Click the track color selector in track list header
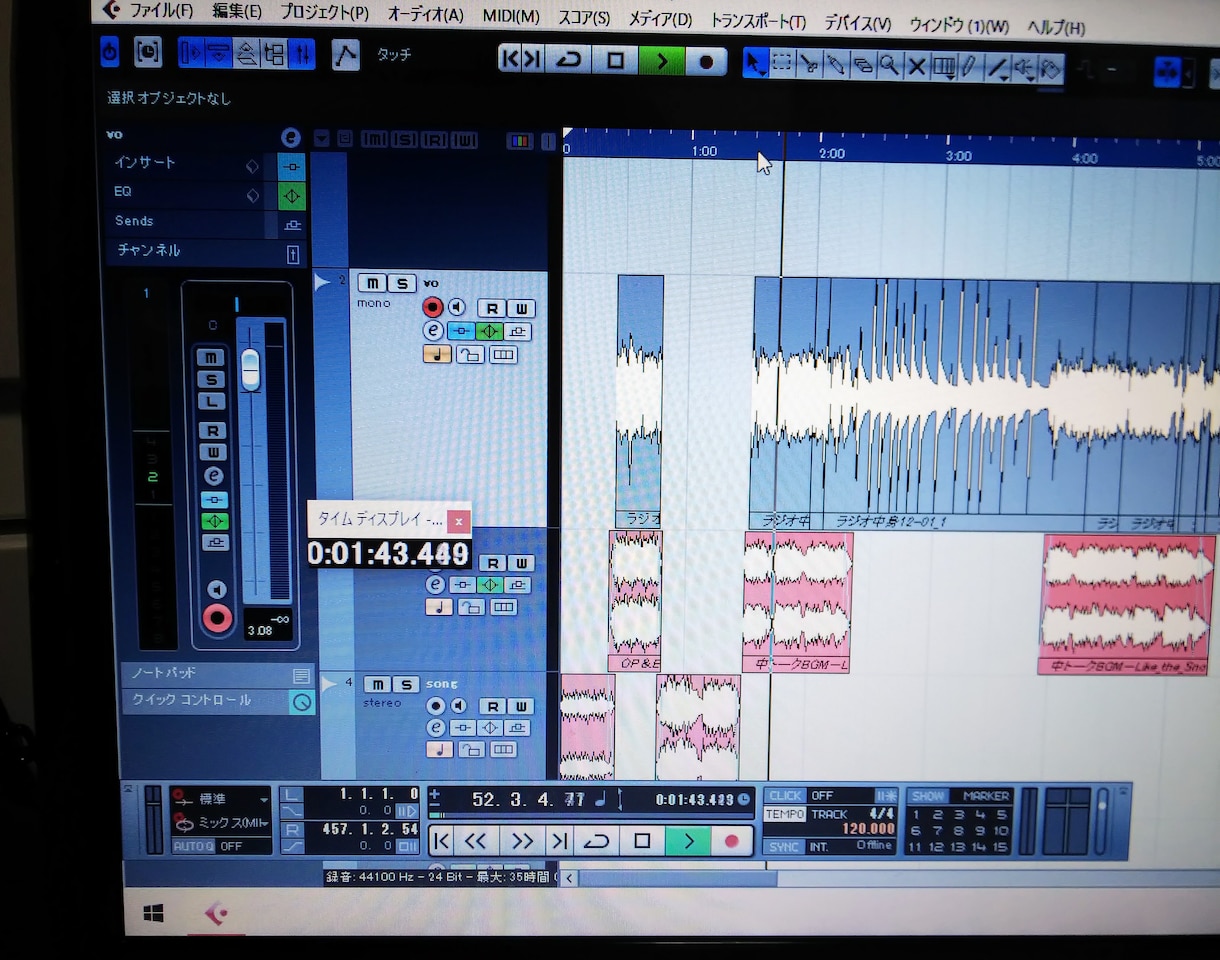 click(x=520, y=140)
